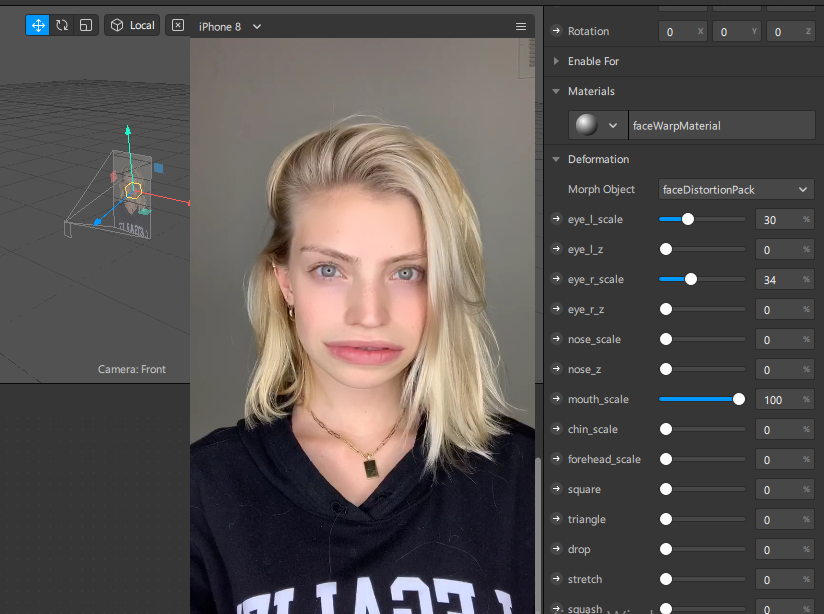Click the faceWarpMaterial name field
Image resolution: width=824 pixels, height=614 pixels.
[x=722, y=125]
